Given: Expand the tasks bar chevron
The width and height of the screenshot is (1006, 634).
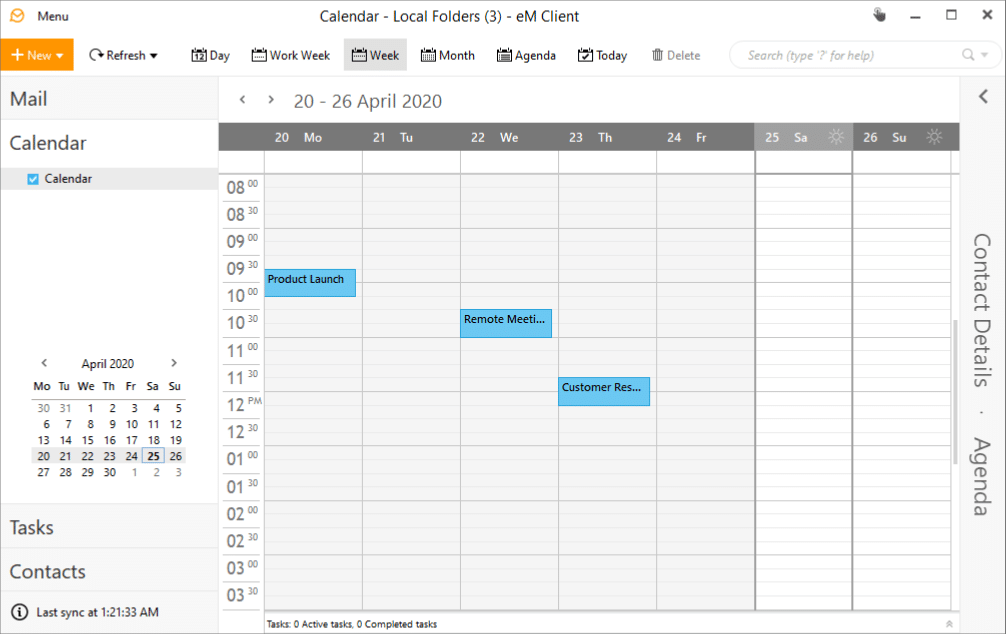Looking at the screenshot, I should (949, 624).
